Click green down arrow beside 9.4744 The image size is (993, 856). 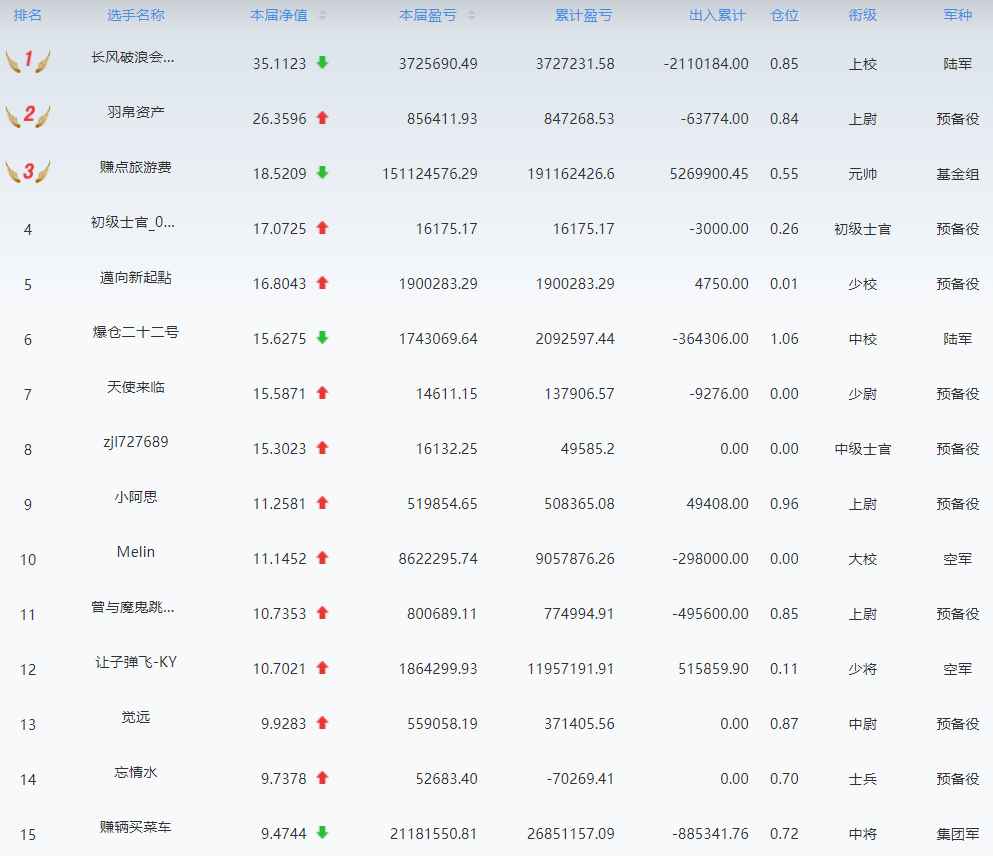coord(322,833)
